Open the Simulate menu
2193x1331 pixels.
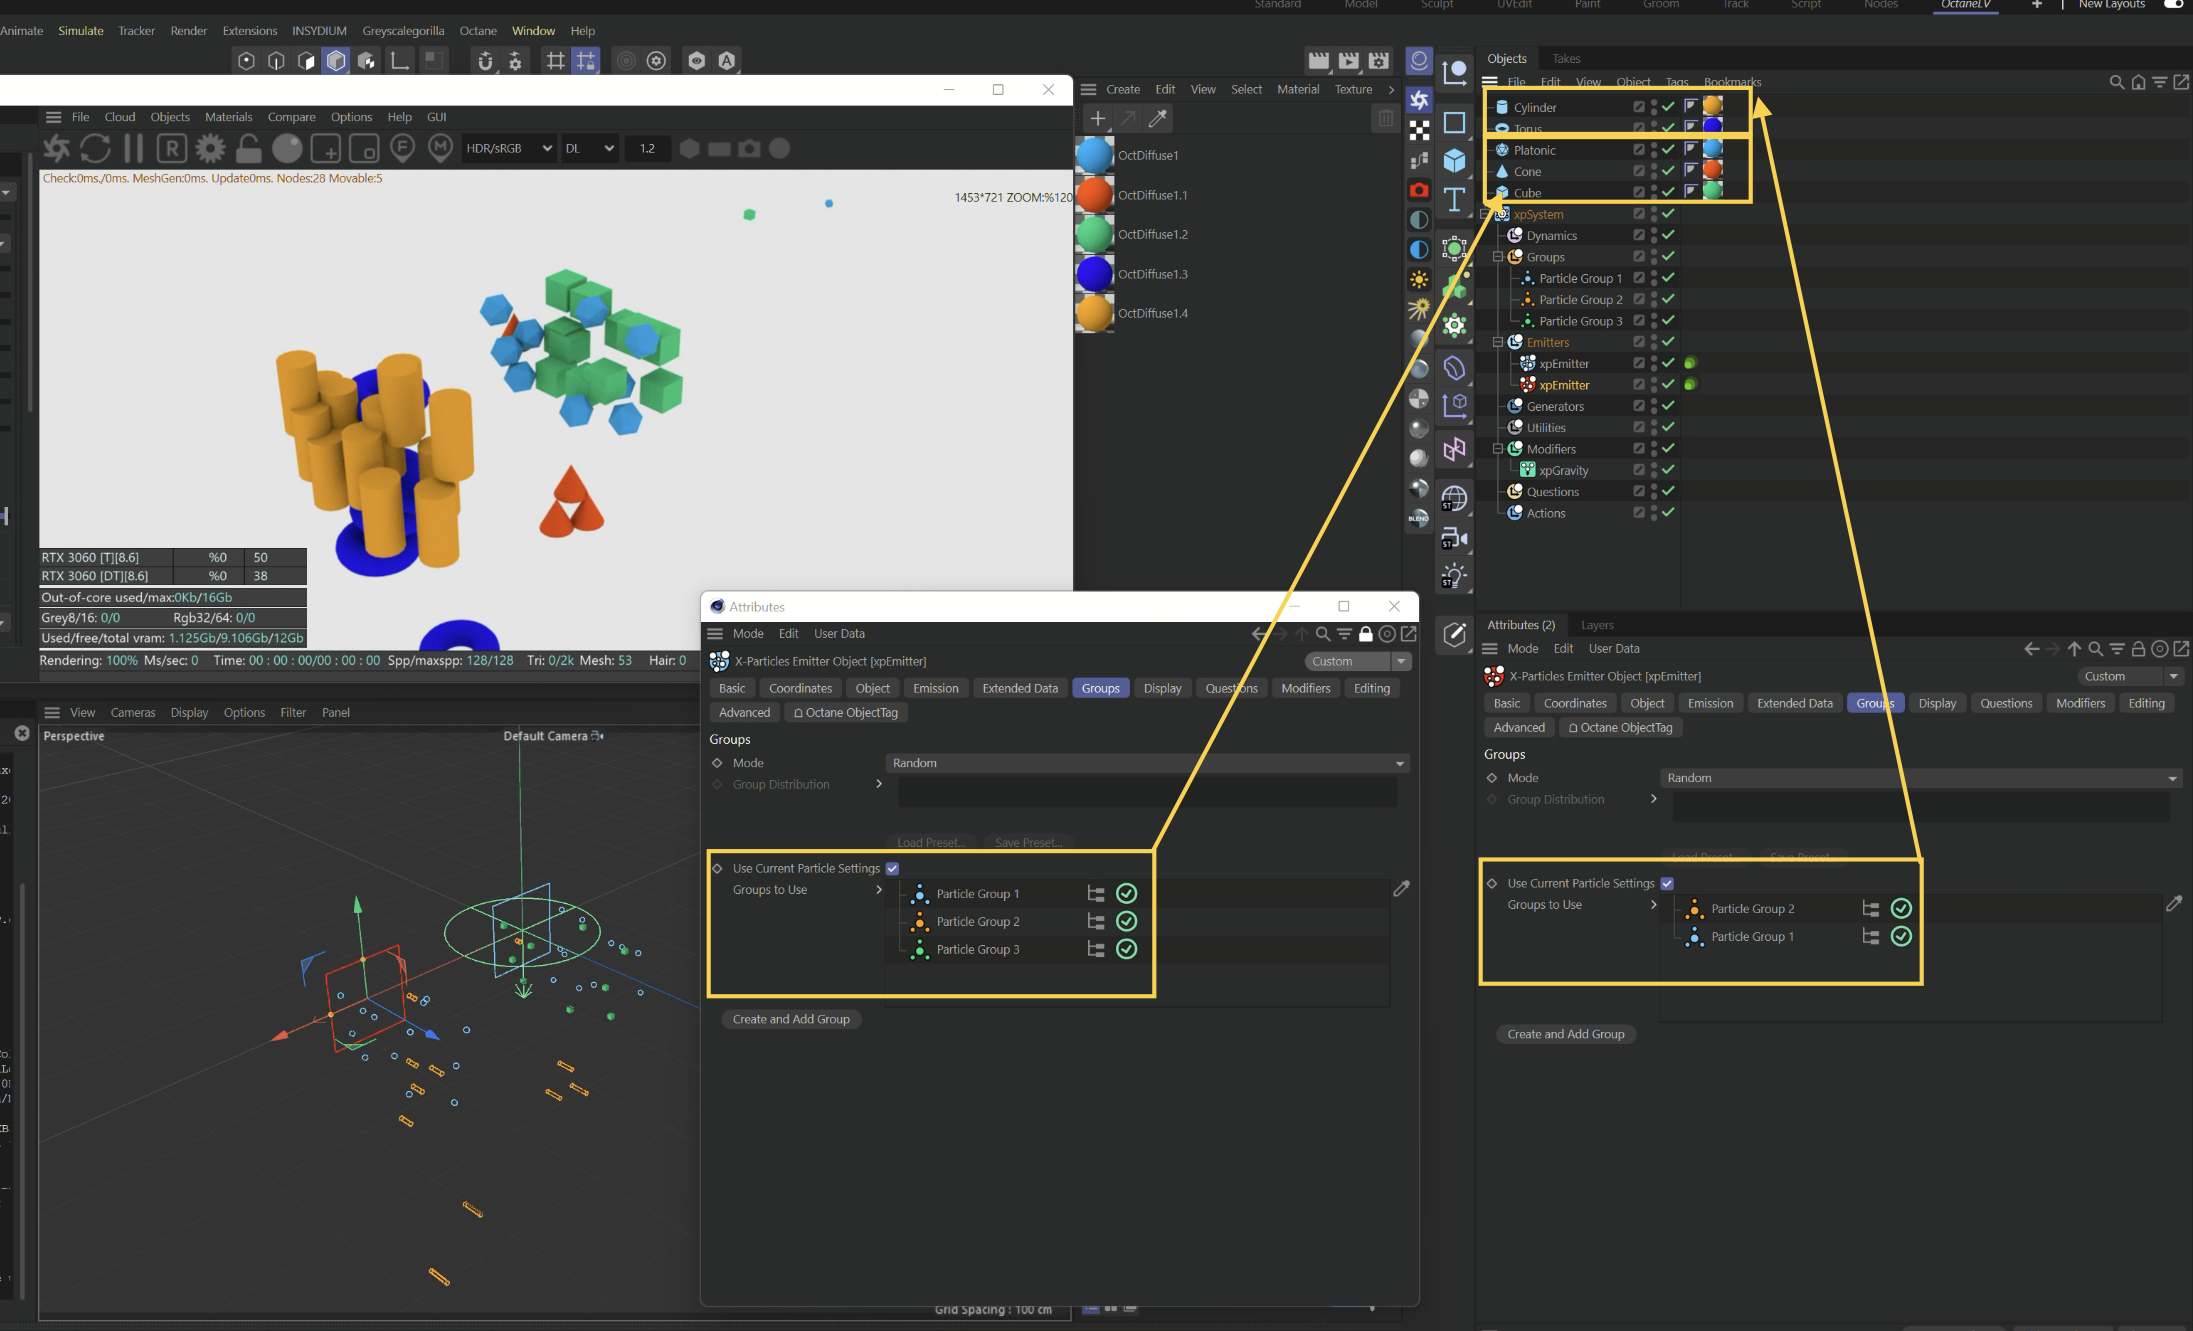tap(81, 31)
